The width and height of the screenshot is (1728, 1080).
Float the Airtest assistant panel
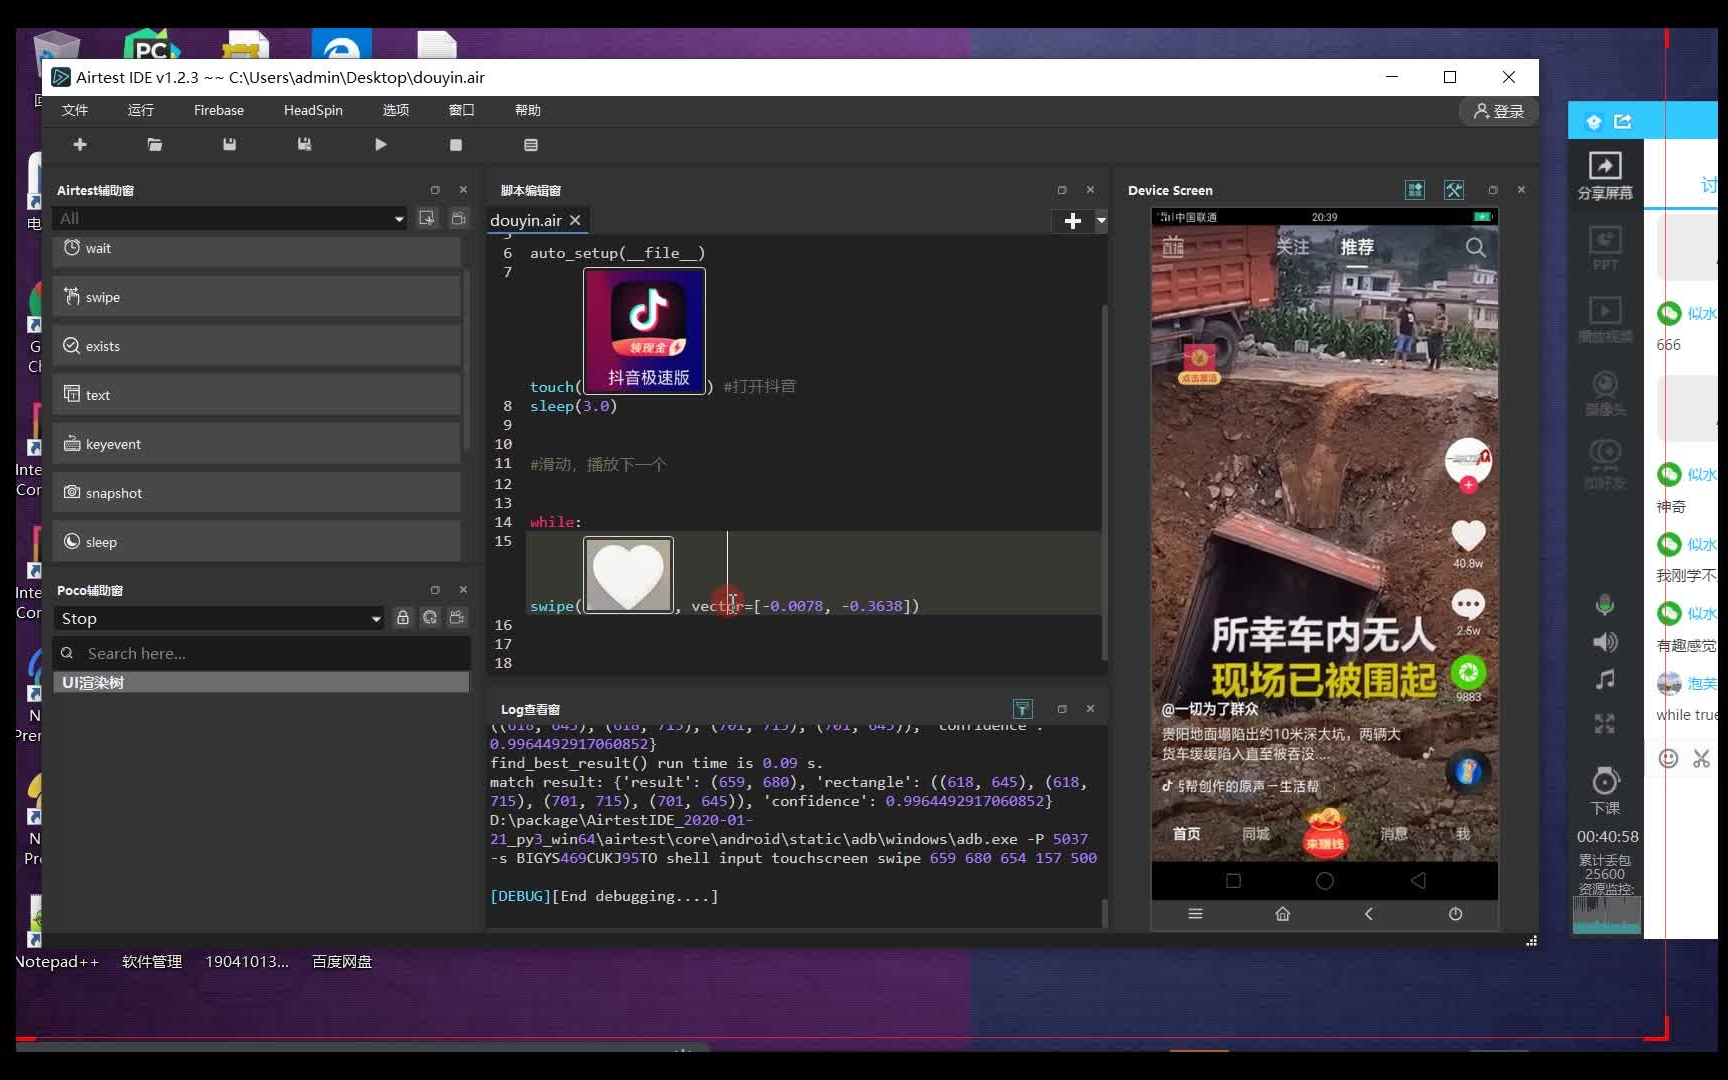tap(435, 190)
